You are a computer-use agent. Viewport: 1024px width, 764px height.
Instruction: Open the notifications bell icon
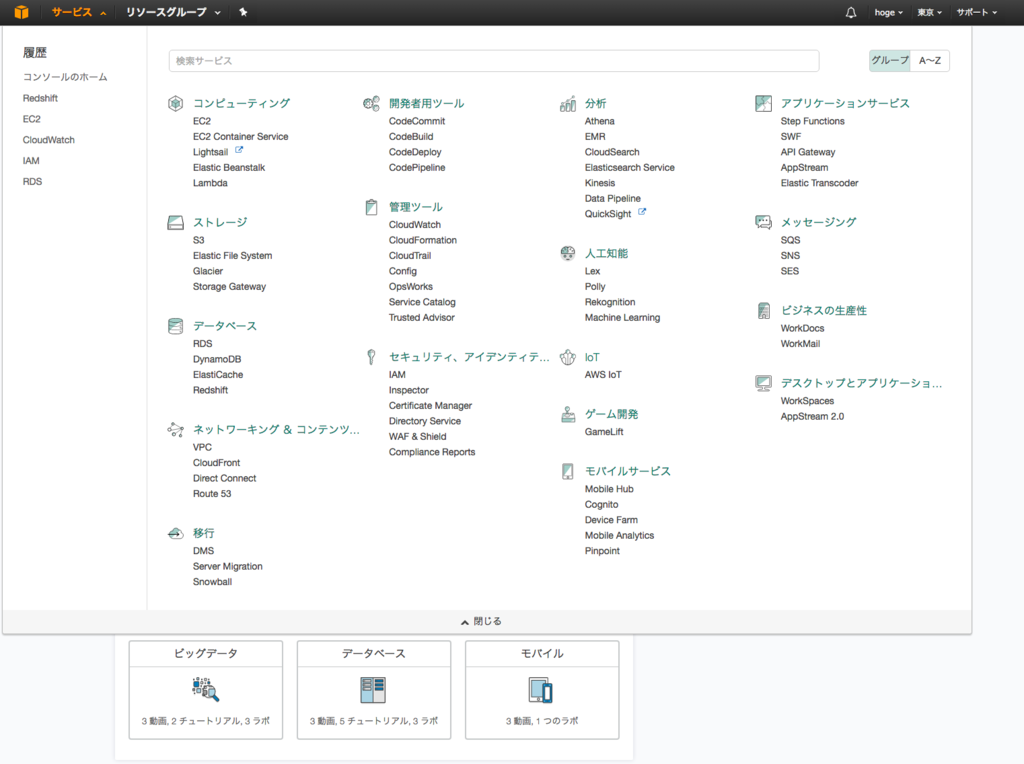(x=850, y=12)
